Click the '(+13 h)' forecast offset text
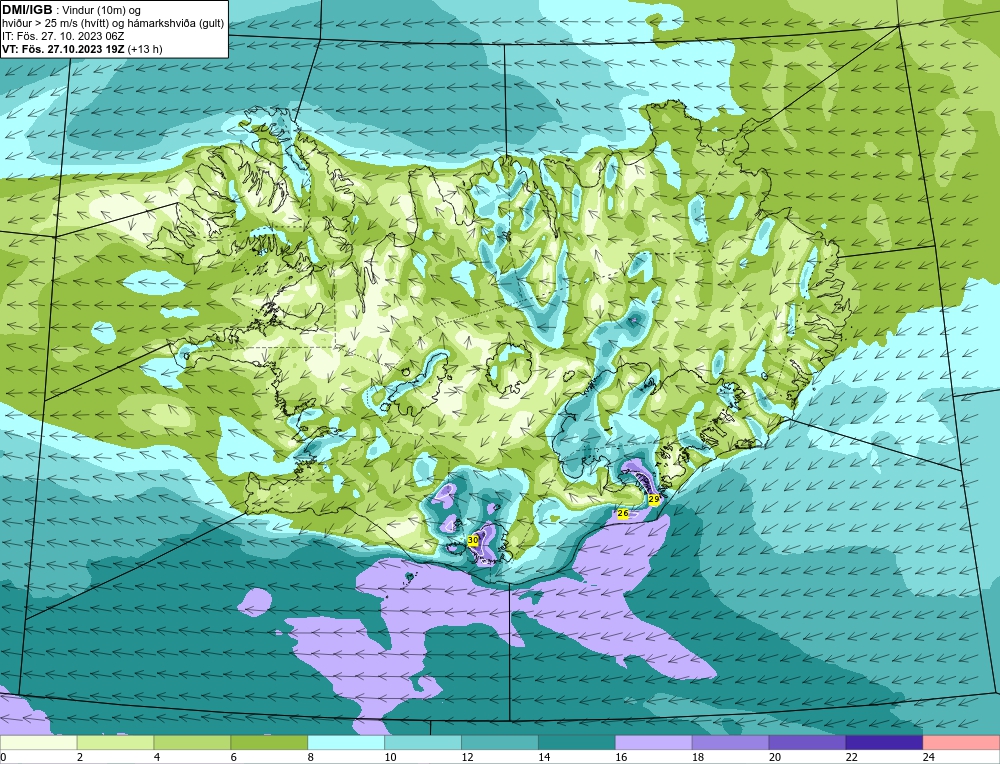The width and height of the screenshot is (1000, 764). pyautogui.click(x=145, y=49)
